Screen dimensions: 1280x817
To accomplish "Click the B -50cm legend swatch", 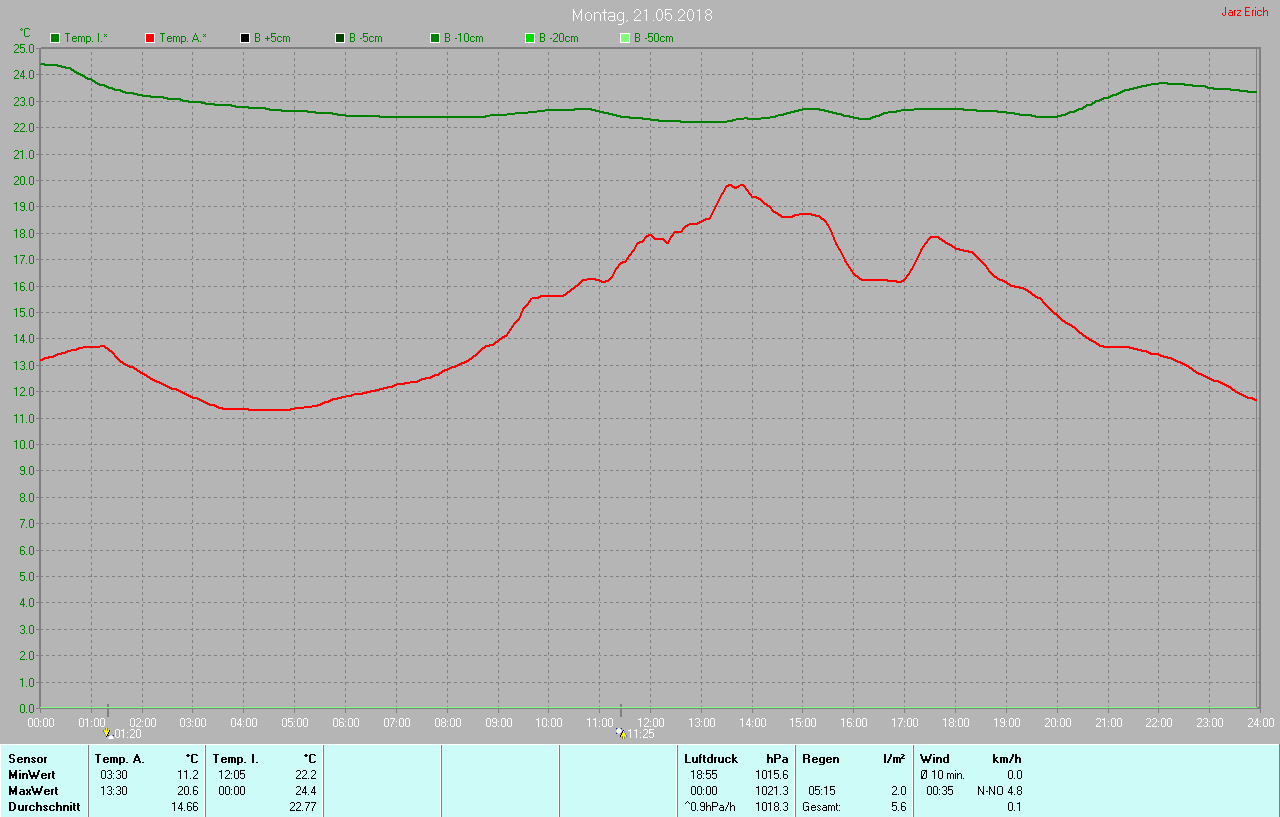I will (625, 38).
